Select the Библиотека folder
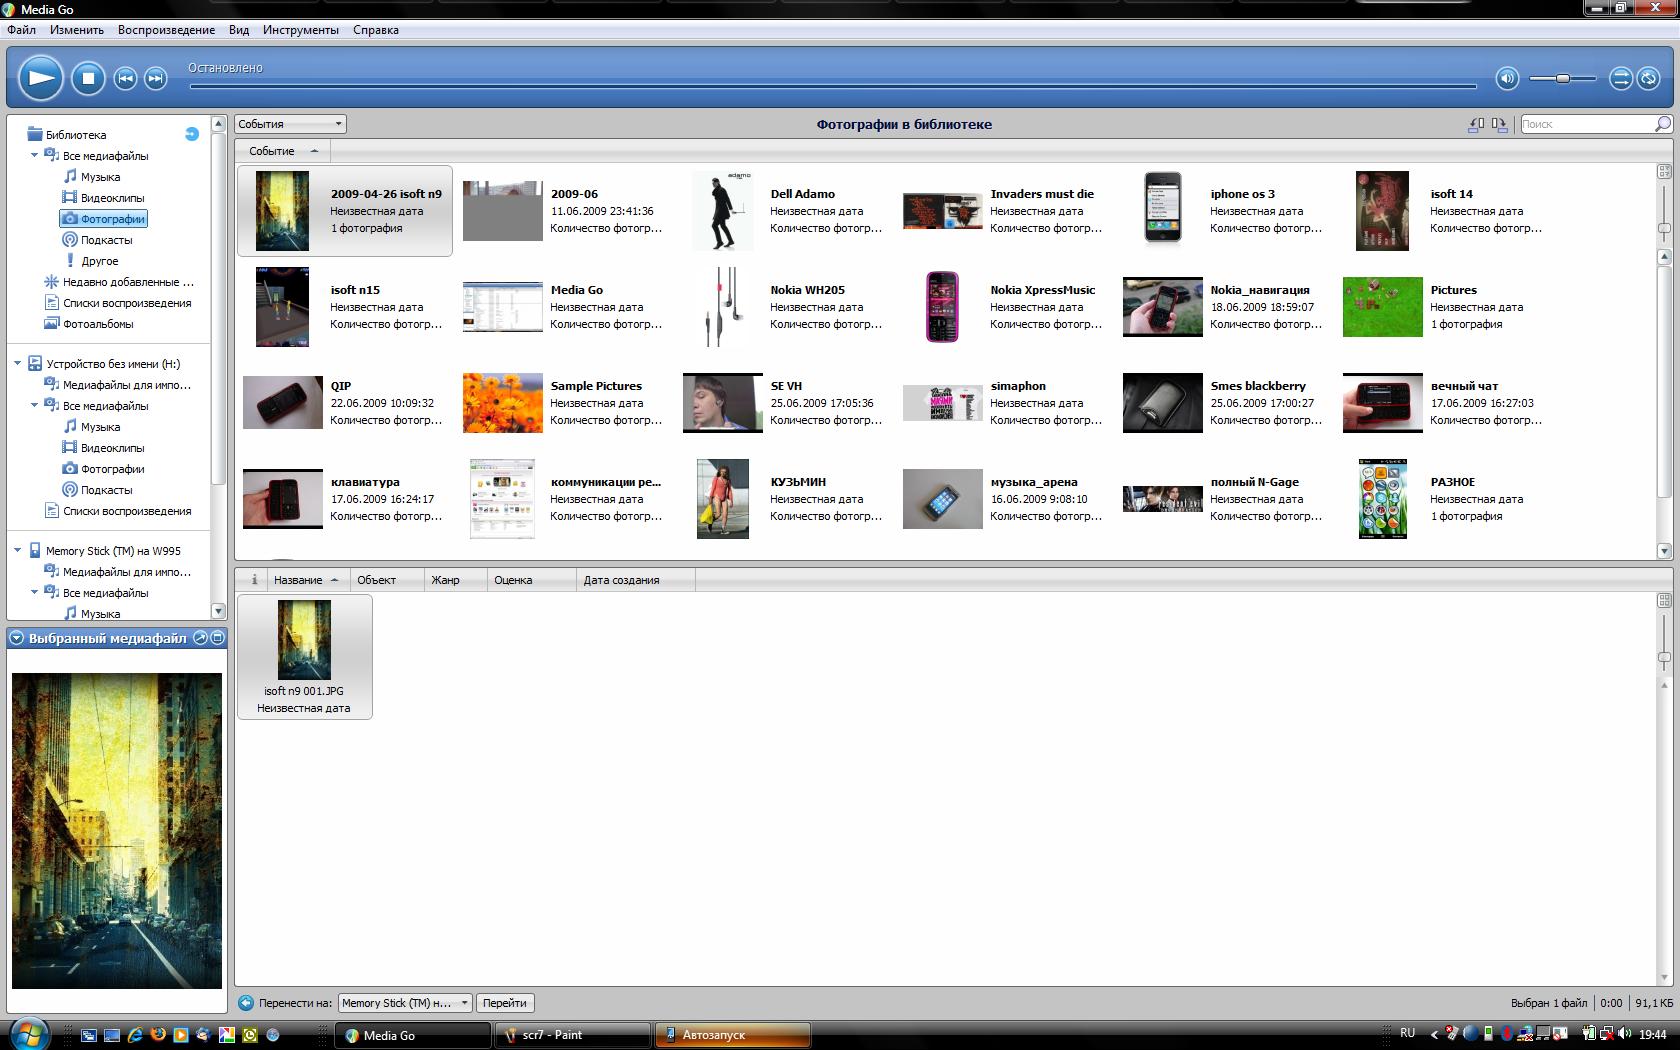 67,135
